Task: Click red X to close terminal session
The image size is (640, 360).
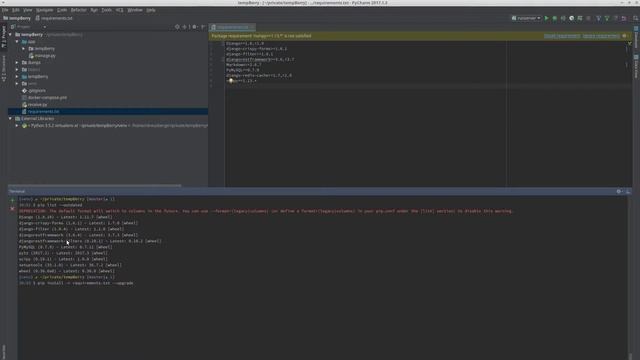Action: (12, 209)
